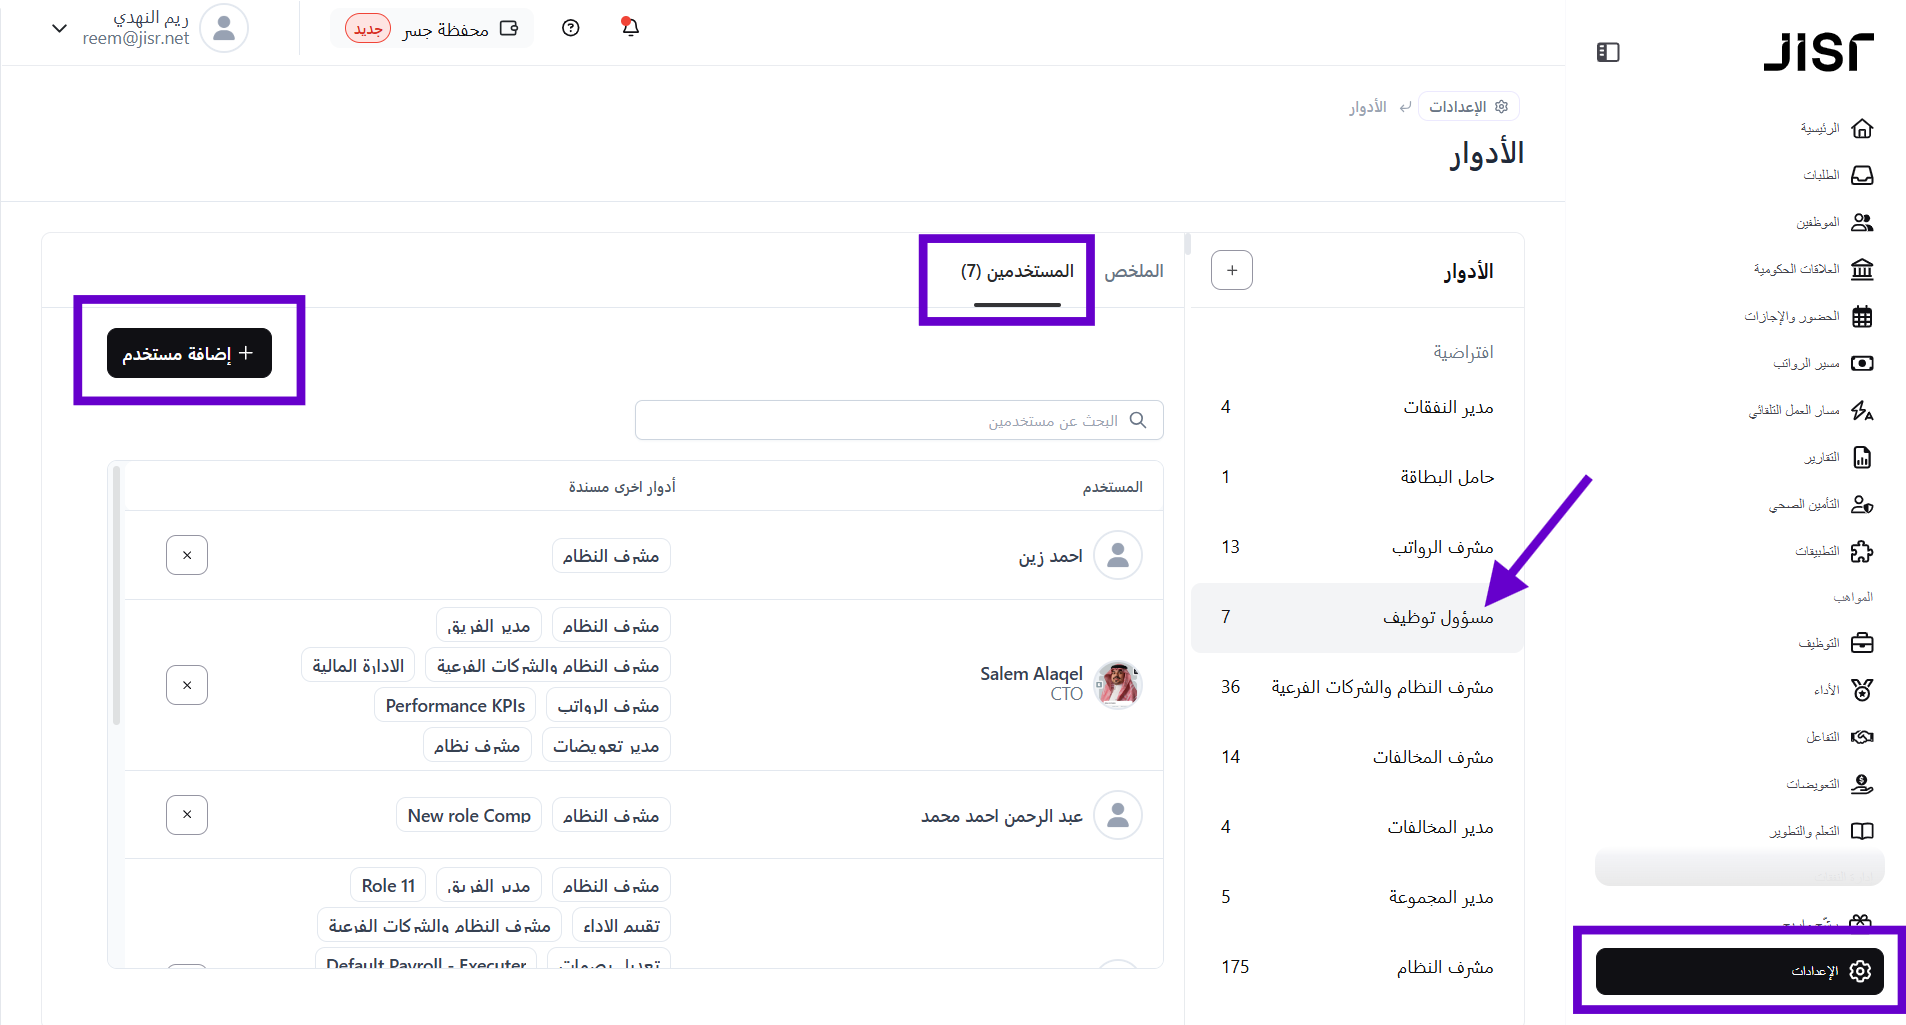This screenshot has width=1906, height=1025.
Task: Click the user search field
Action: (898, 421)
